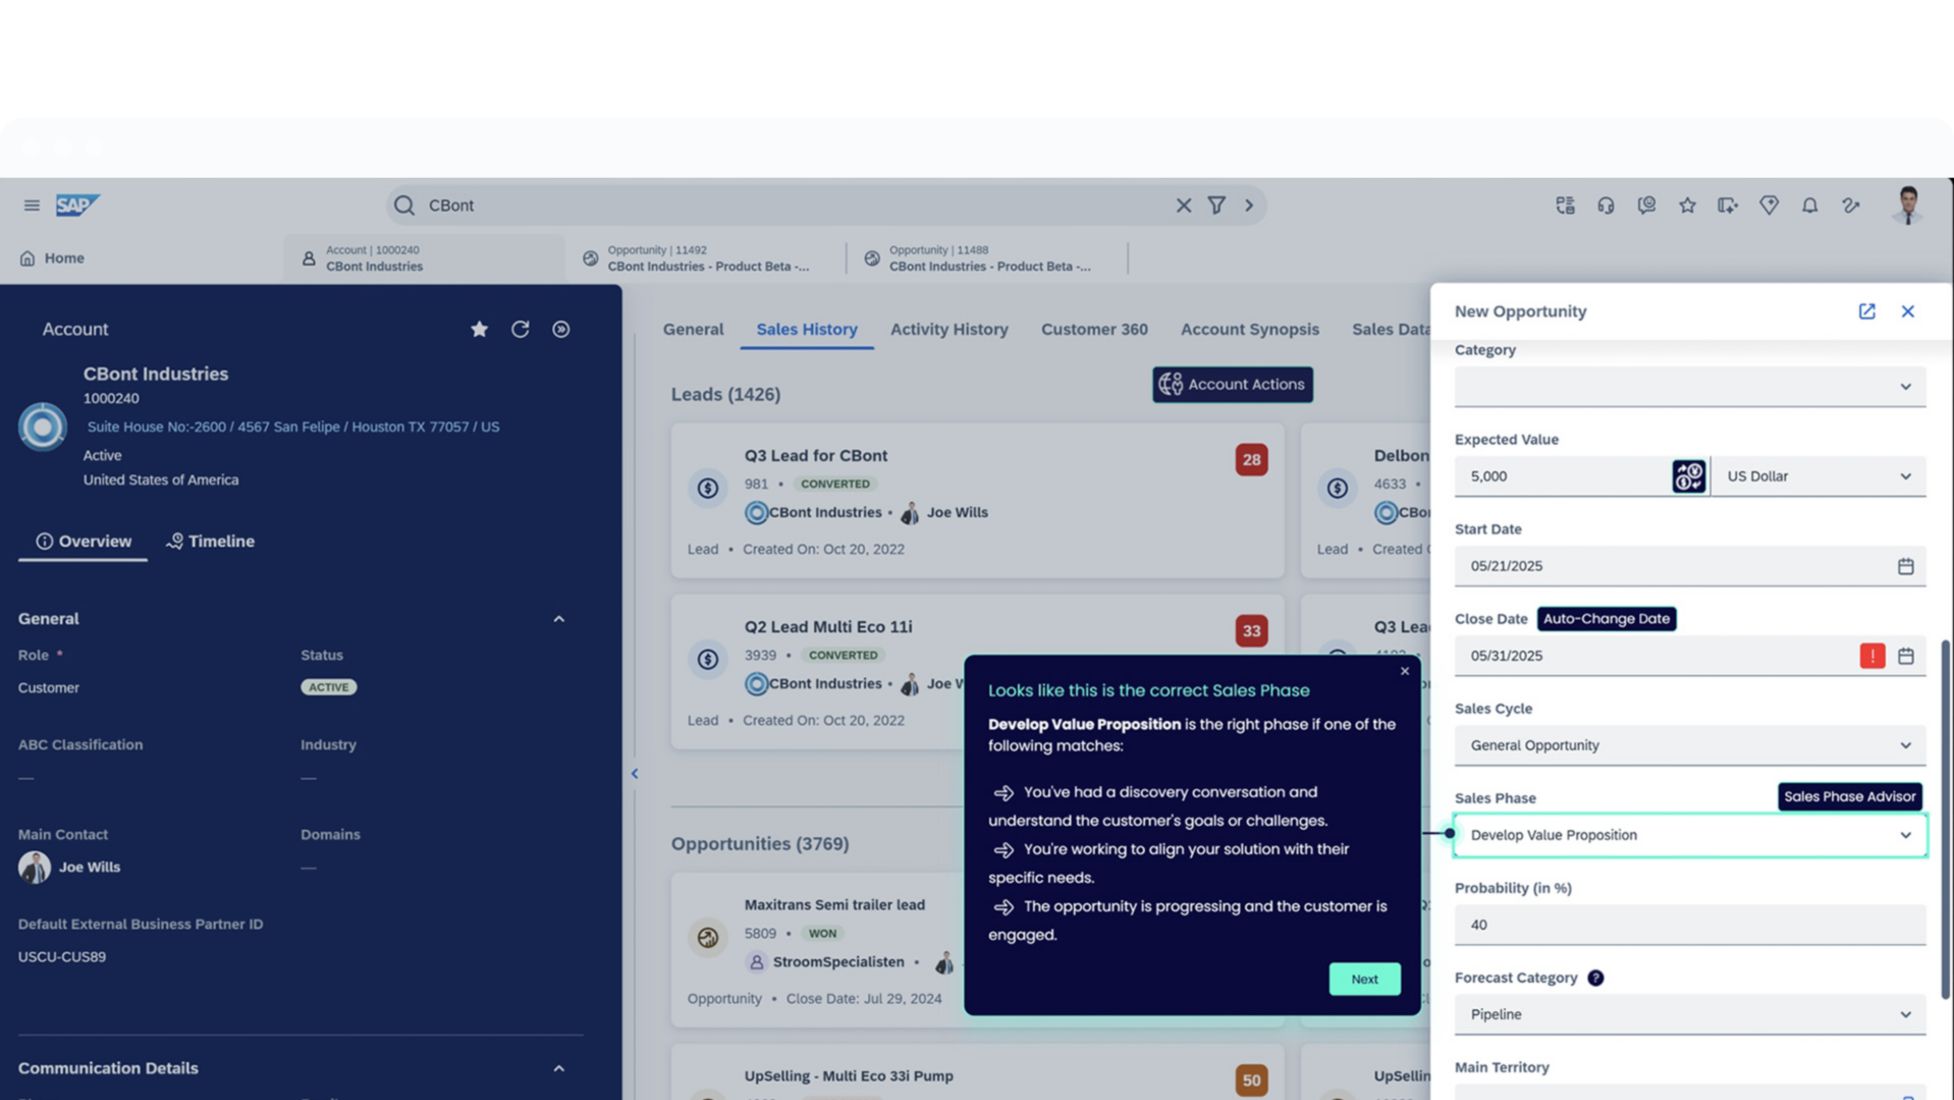
Task: Click the search filter funnel icon
Action: coord(1216,205)
